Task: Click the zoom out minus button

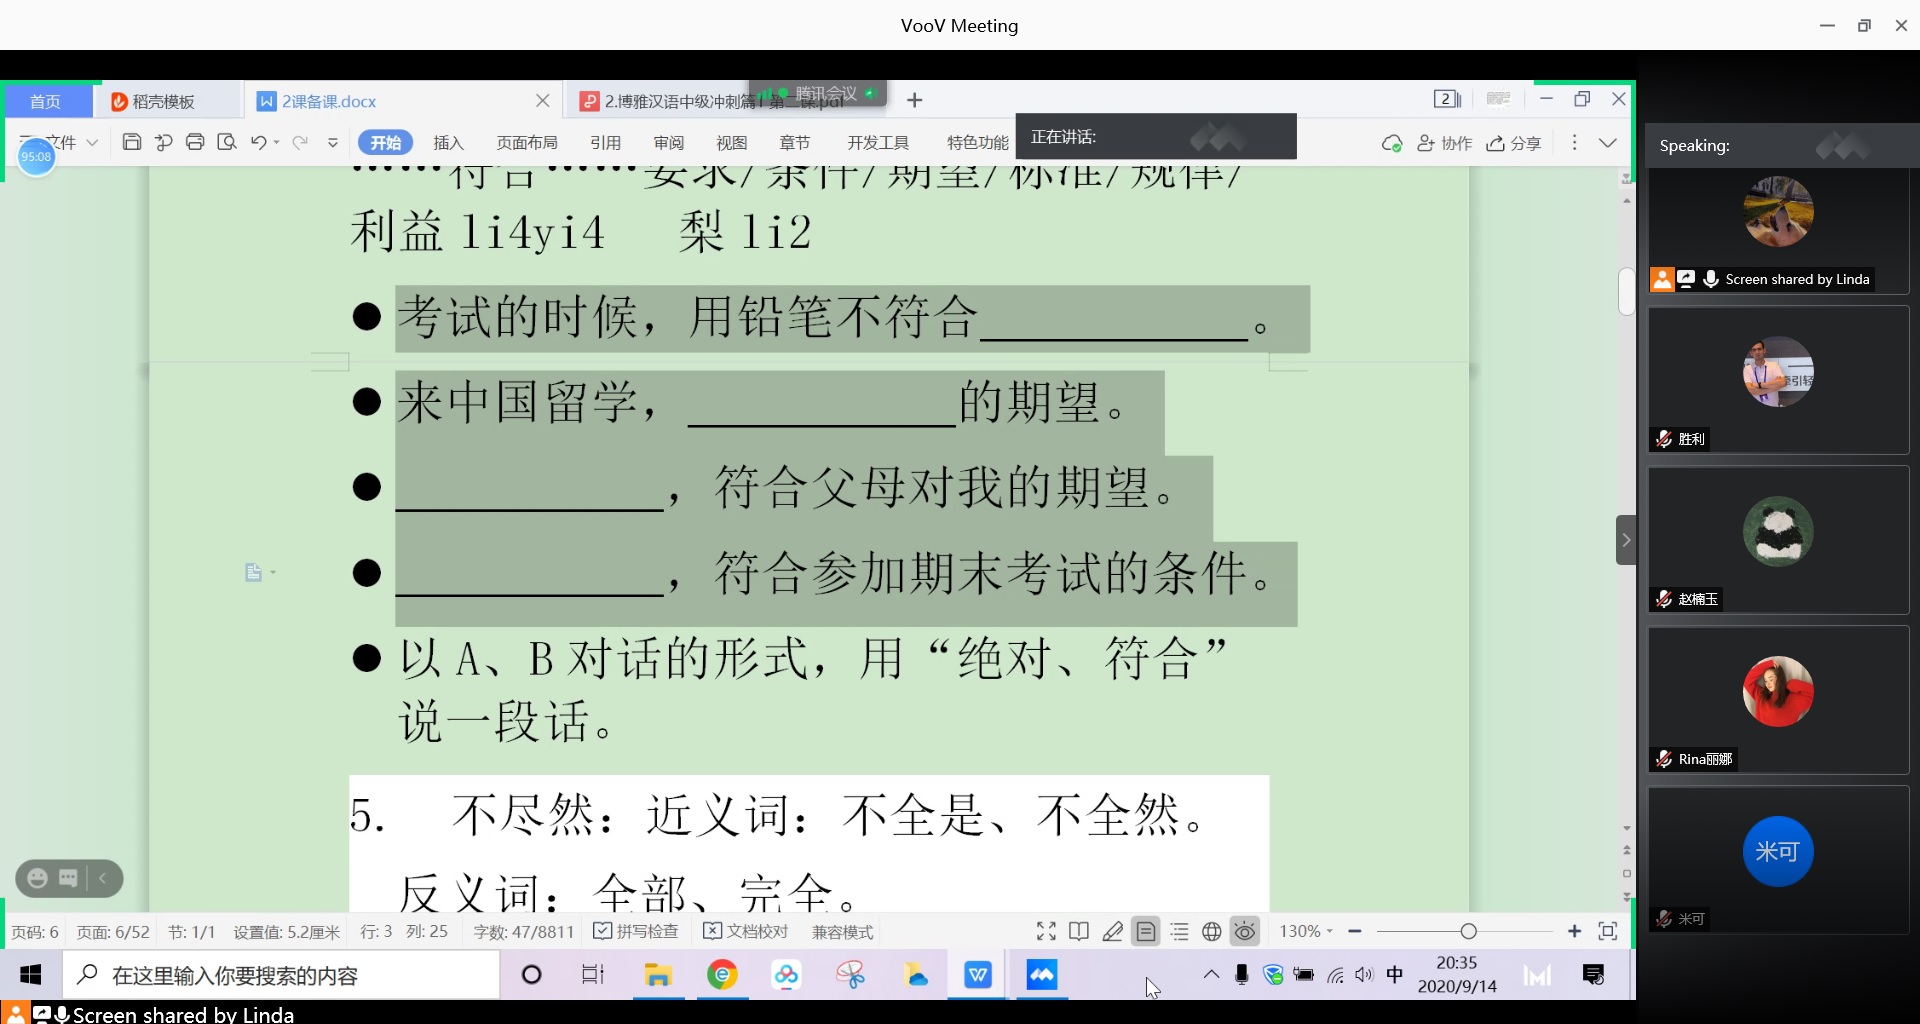Action: 1355,931
